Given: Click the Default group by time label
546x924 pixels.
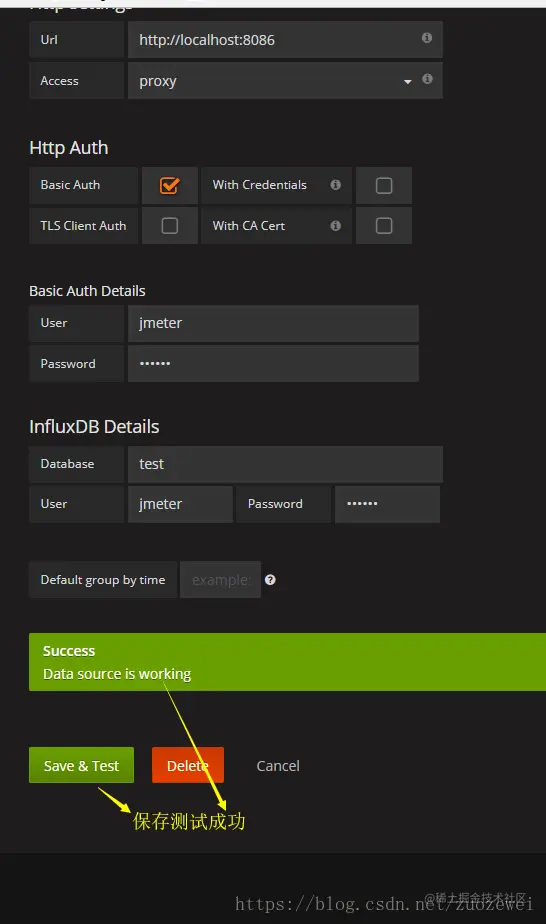Looking at the screenshot, I should [x=102, y=580].
